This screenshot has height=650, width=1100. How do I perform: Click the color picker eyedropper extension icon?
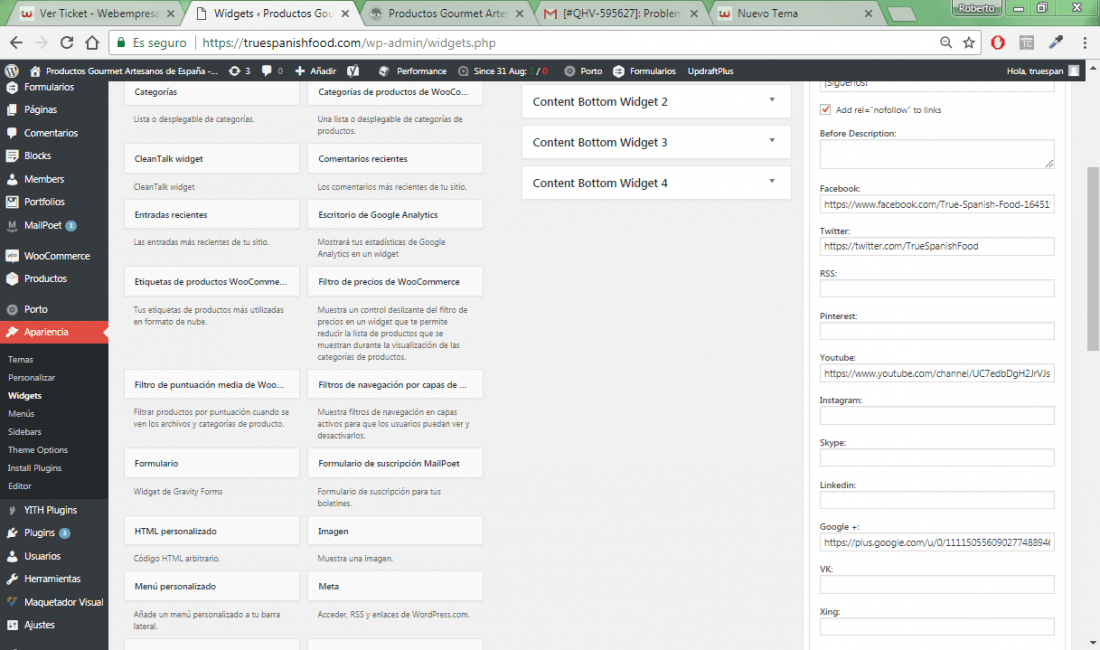(x=1056, y=43)
